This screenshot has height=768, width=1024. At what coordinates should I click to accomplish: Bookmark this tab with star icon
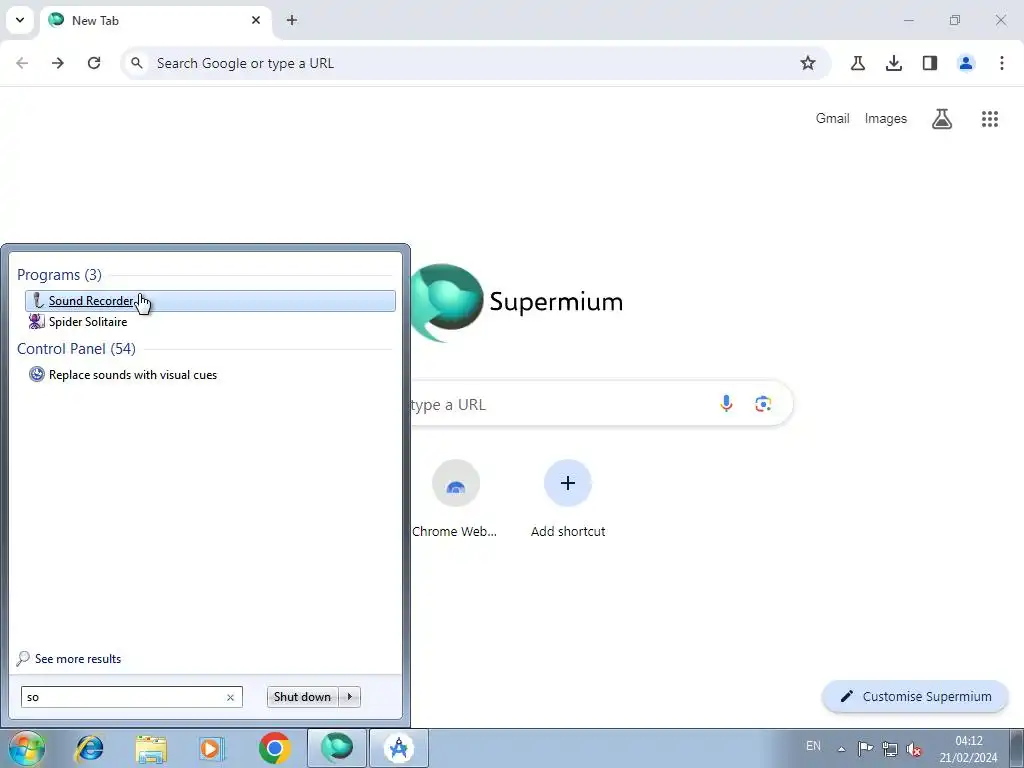[x=808, y=63]
